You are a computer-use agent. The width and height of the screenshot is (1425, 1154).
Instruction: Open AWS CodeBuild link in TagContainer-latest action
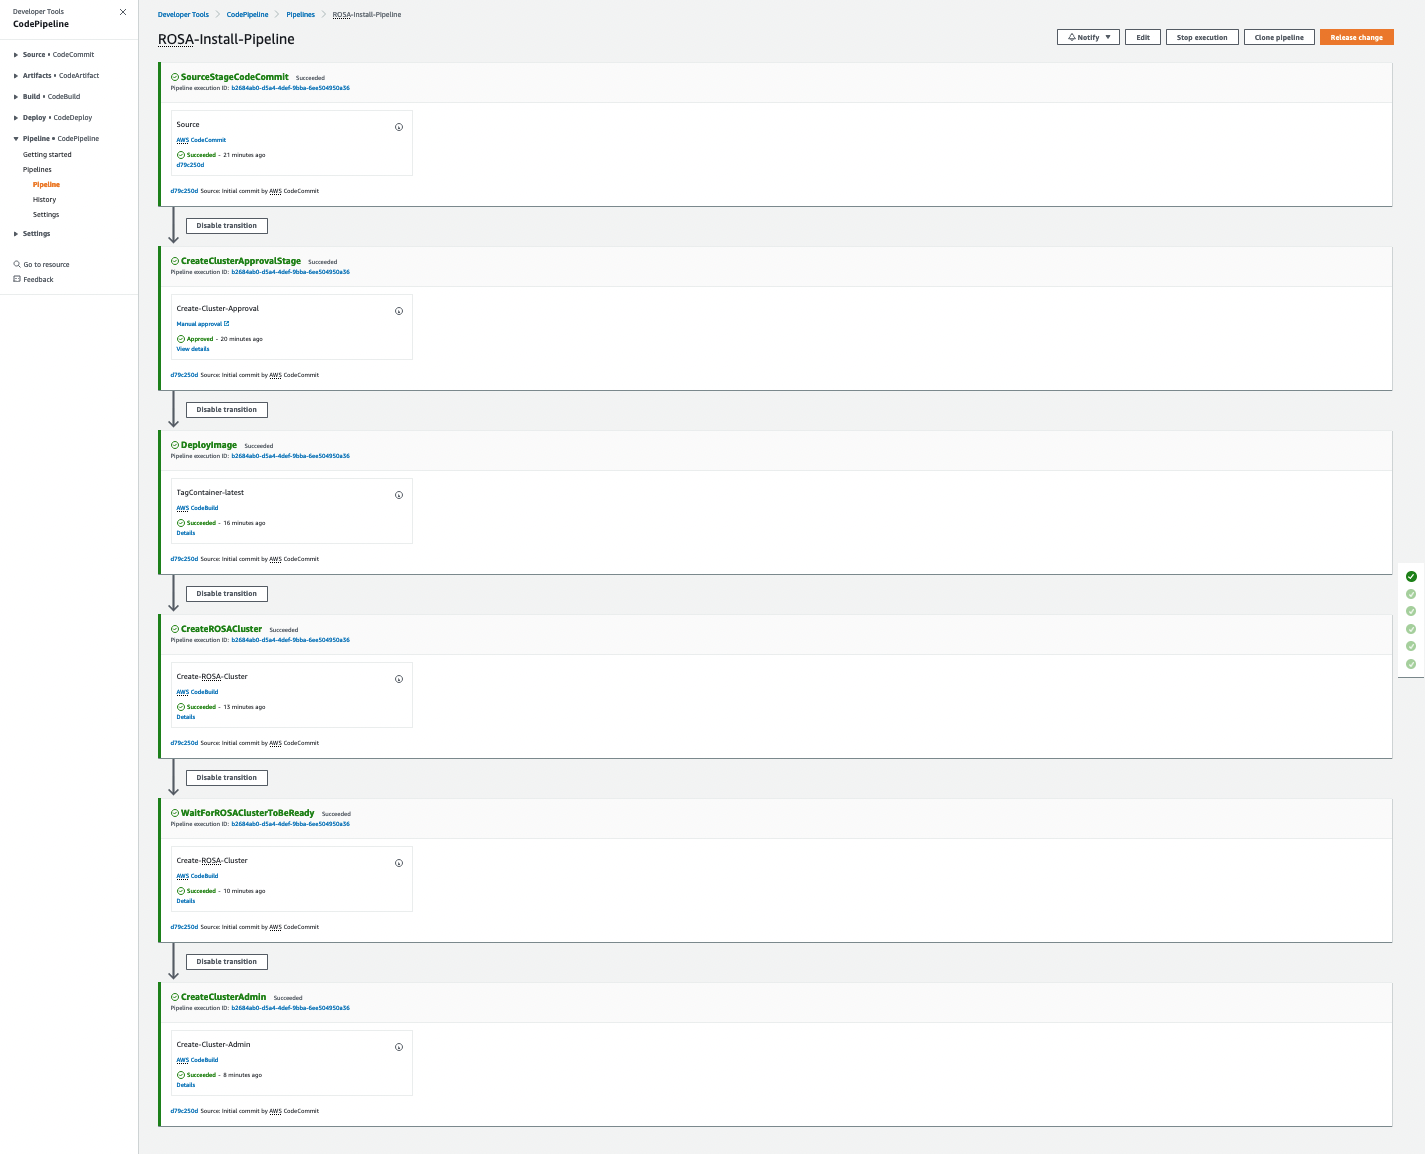coord(197,508)
